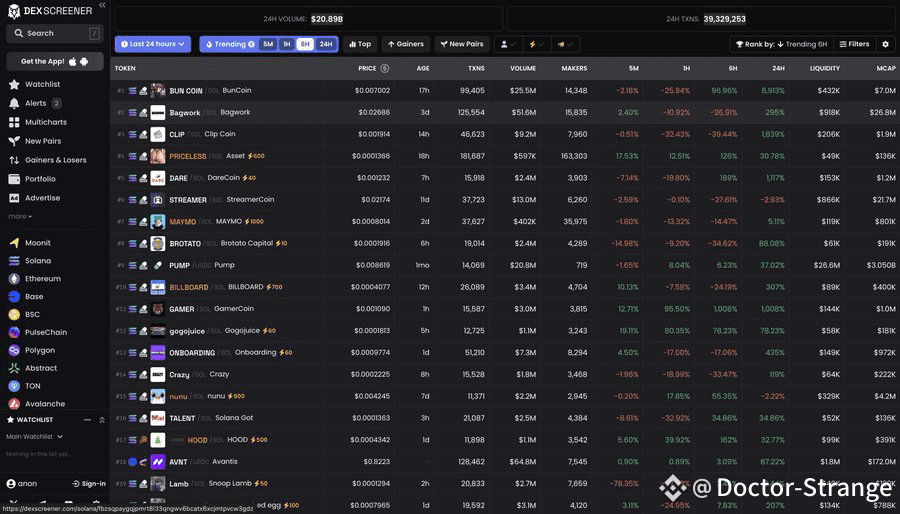Focus the Search input field
This screenshot has height=514, width=900.
click(55, 33)
